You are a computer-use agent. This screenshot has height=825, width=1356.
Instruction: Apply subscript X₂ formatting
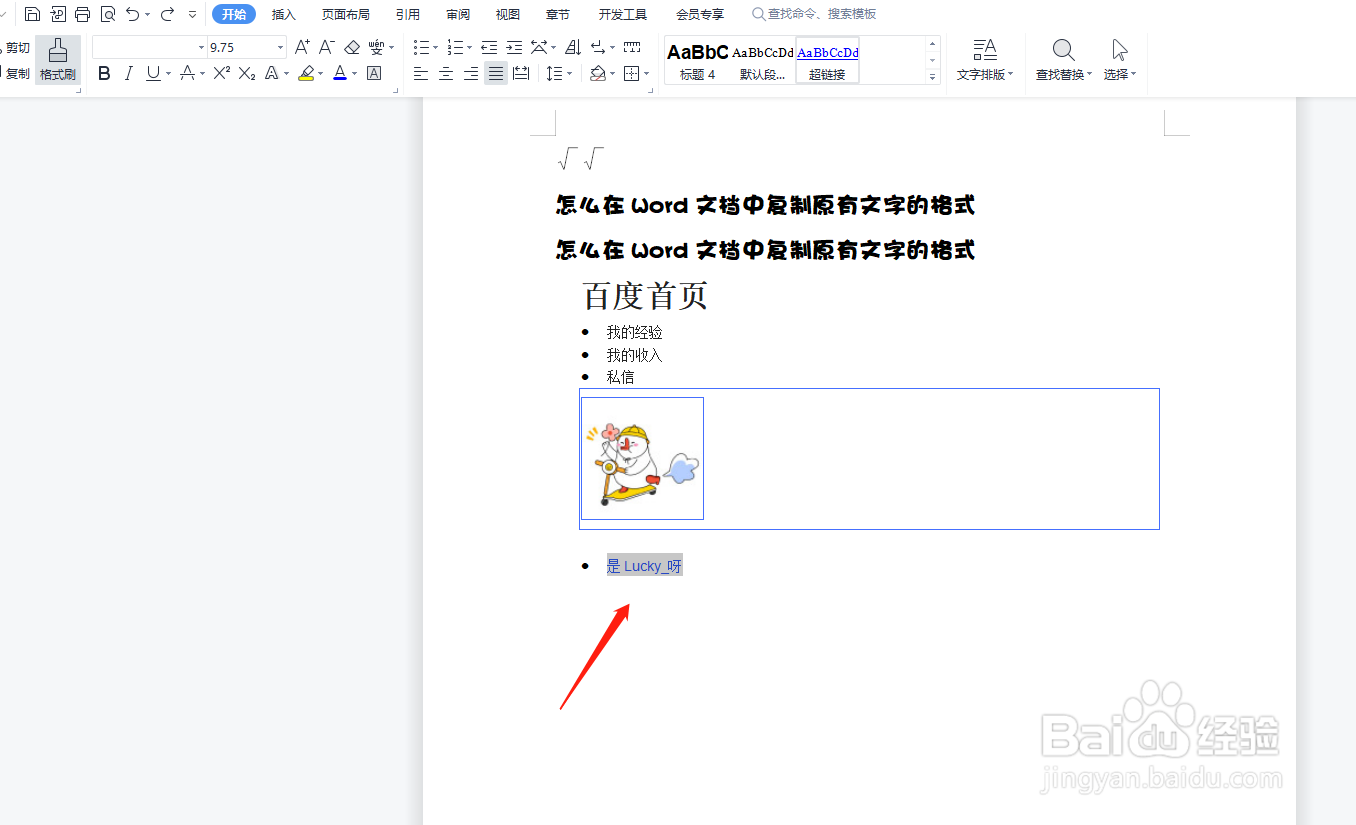pos(247,73)
